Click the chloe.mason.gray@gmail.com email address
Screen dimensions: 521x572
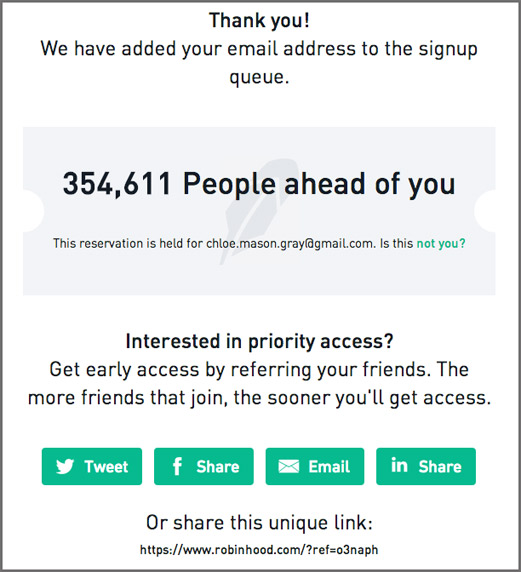click(290, 244)
